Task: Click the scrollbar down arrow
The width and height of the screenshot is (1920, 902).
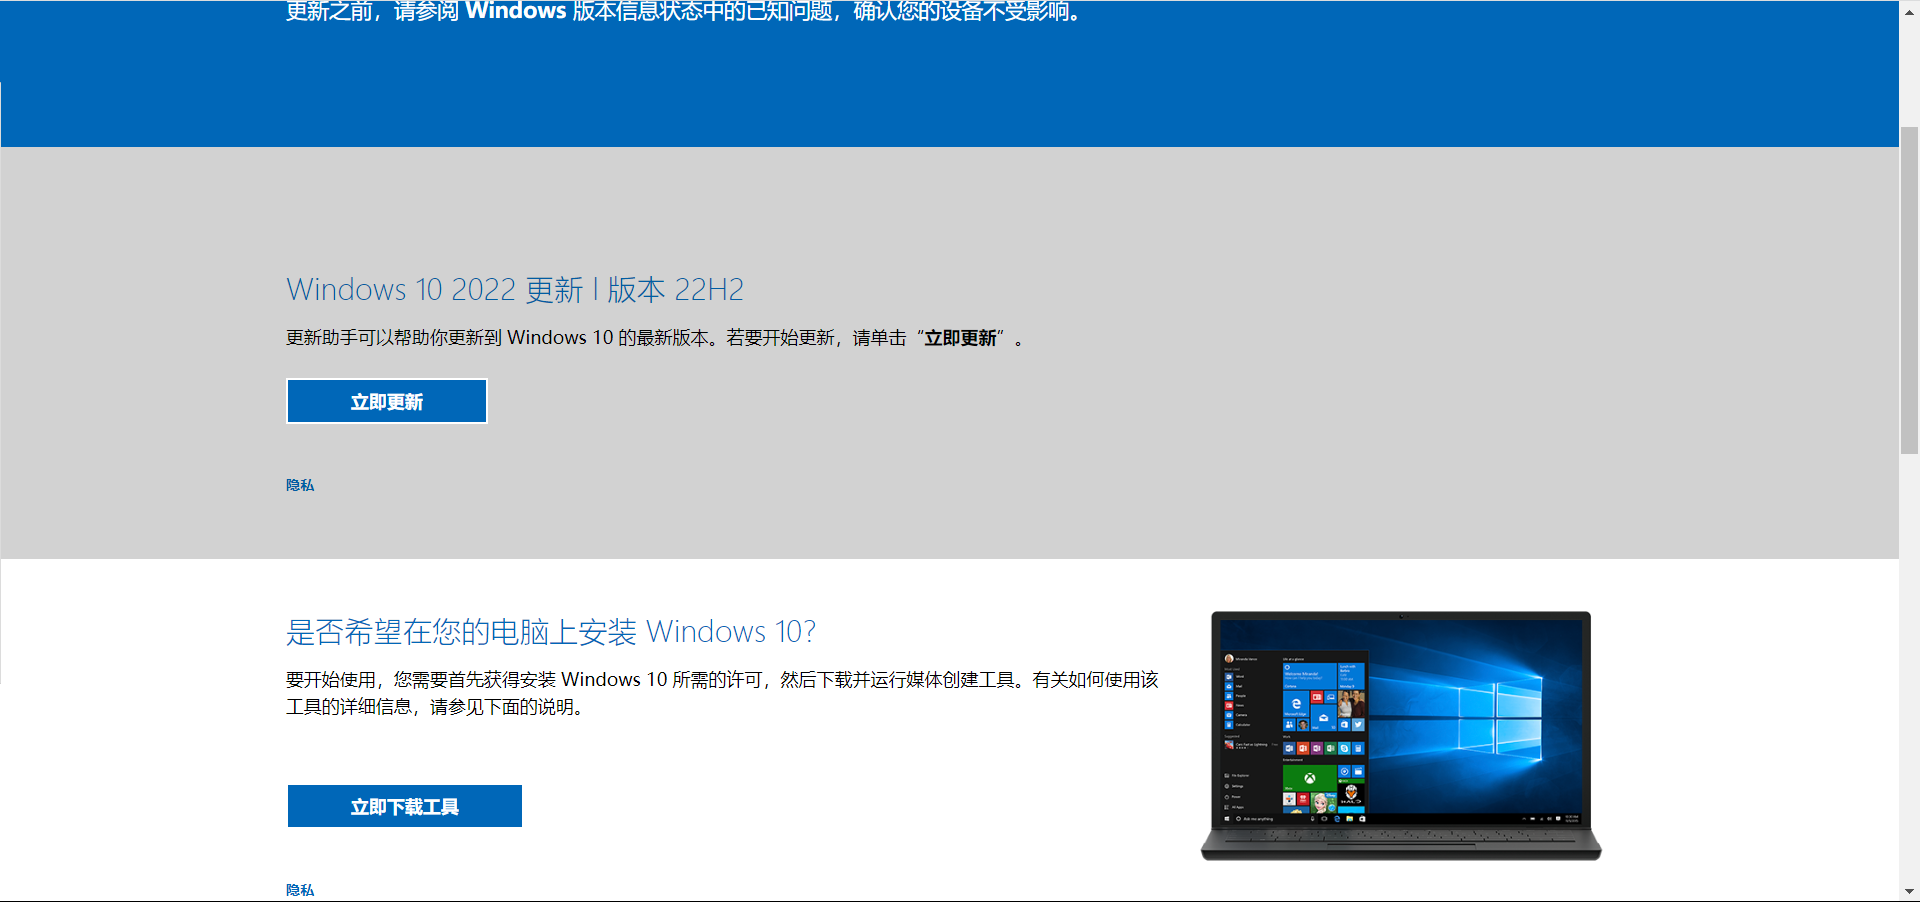Action: pyautogui.click(x=1909, y=891)
